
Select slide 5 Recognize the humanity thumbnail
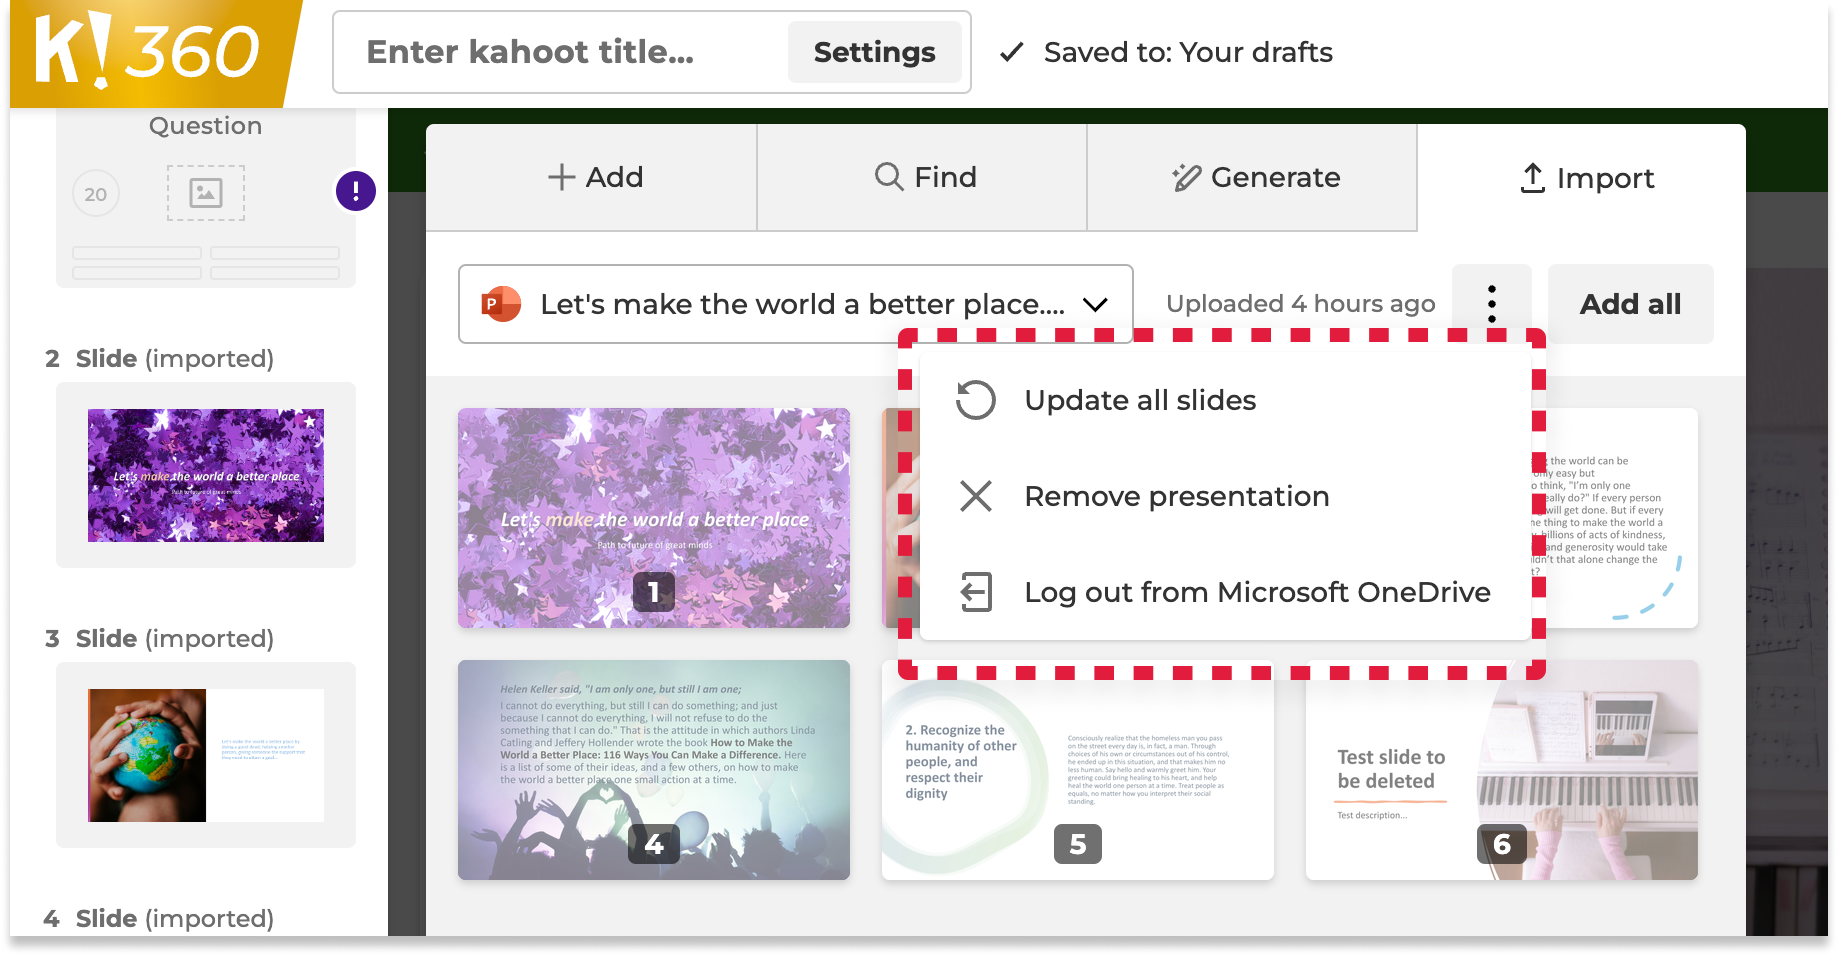[x=1078, y=770]
